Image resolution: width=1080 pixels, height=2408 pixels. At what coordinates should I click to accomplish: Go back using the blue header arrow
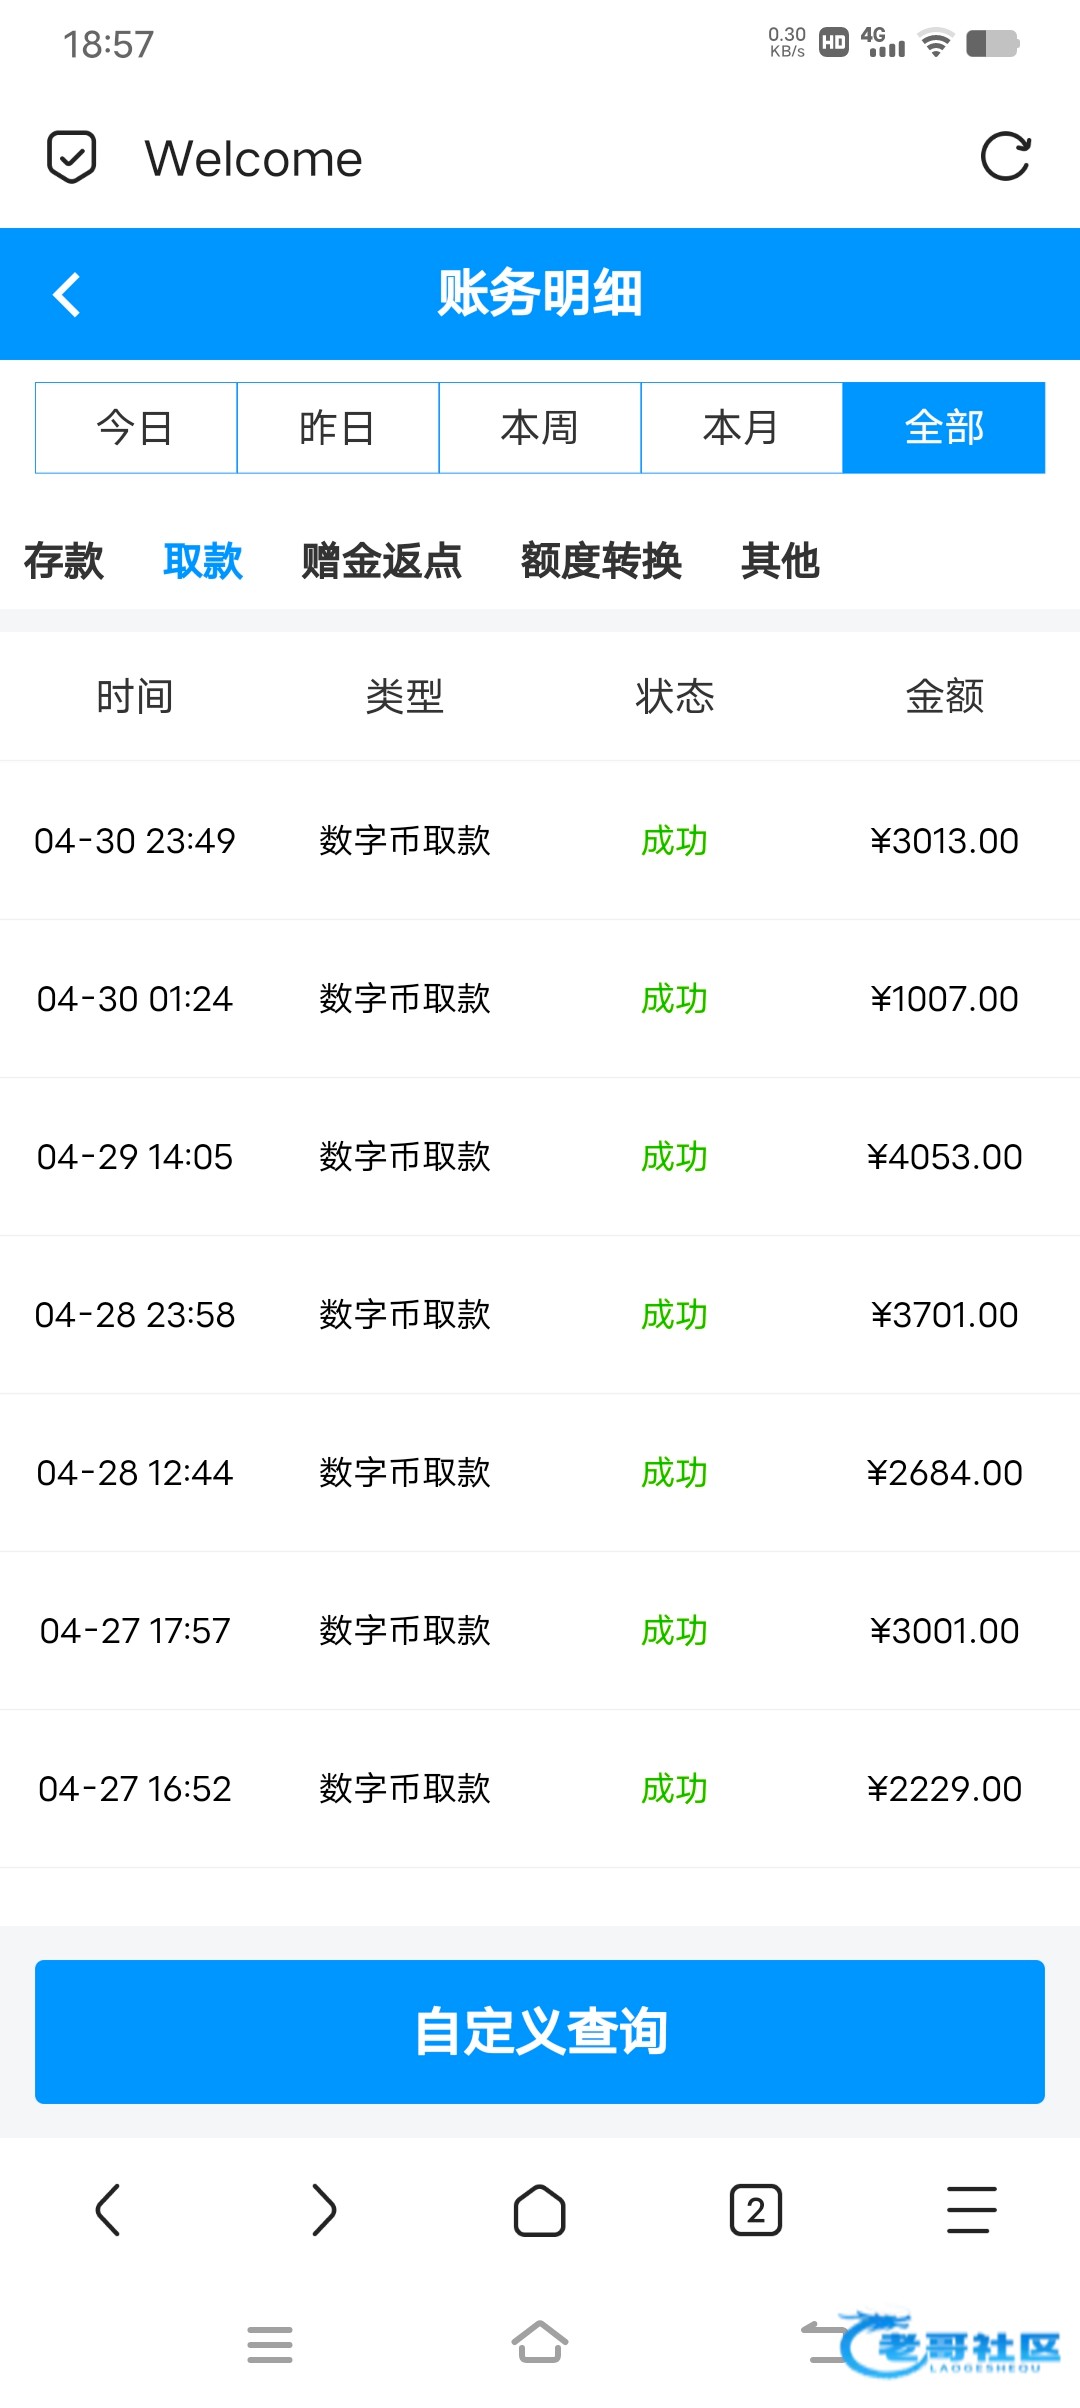tap(67, 295)
